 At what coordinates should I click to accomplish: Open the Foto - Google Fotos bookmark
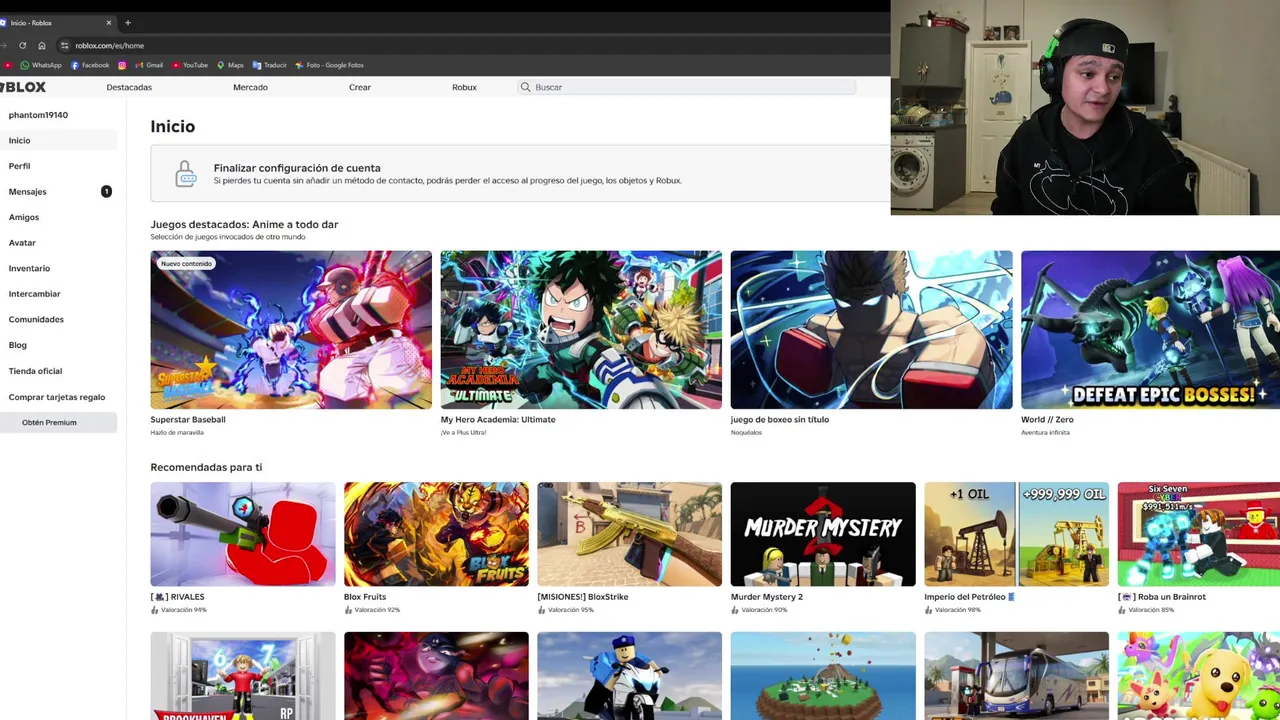(x=329, y=65)
